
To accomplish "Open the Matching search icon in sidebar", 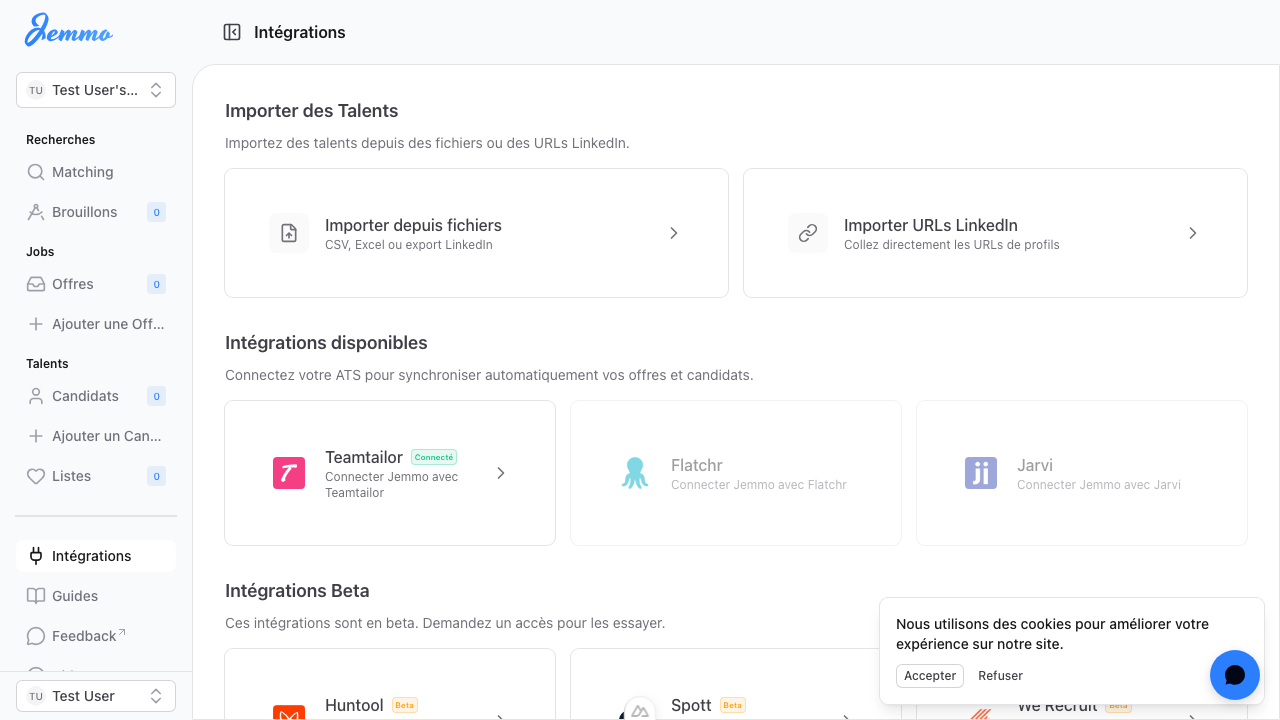I will (34, 171).
